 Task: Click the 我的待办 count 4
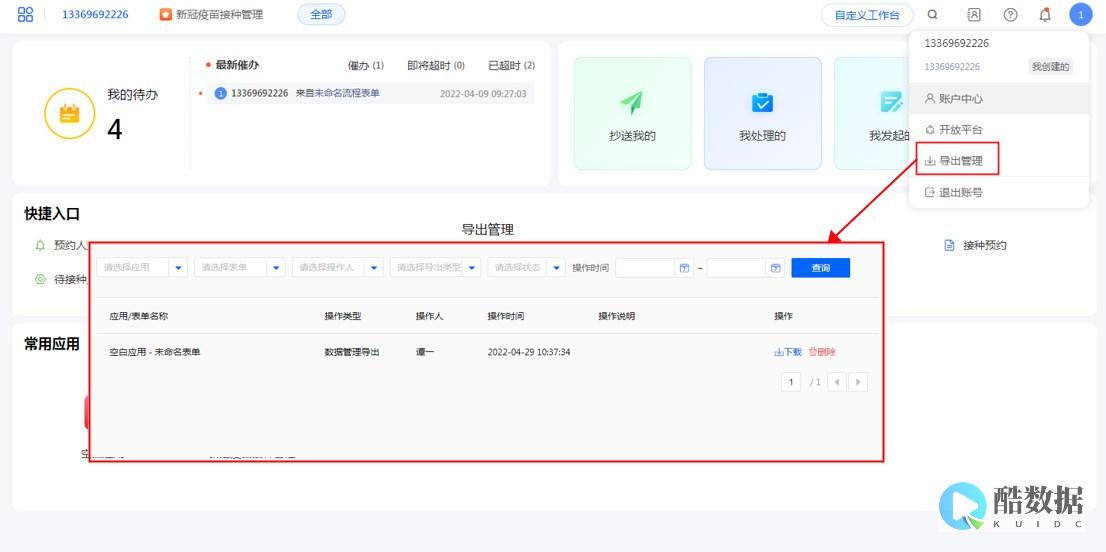pyautogui.click(x=115, y=129)
